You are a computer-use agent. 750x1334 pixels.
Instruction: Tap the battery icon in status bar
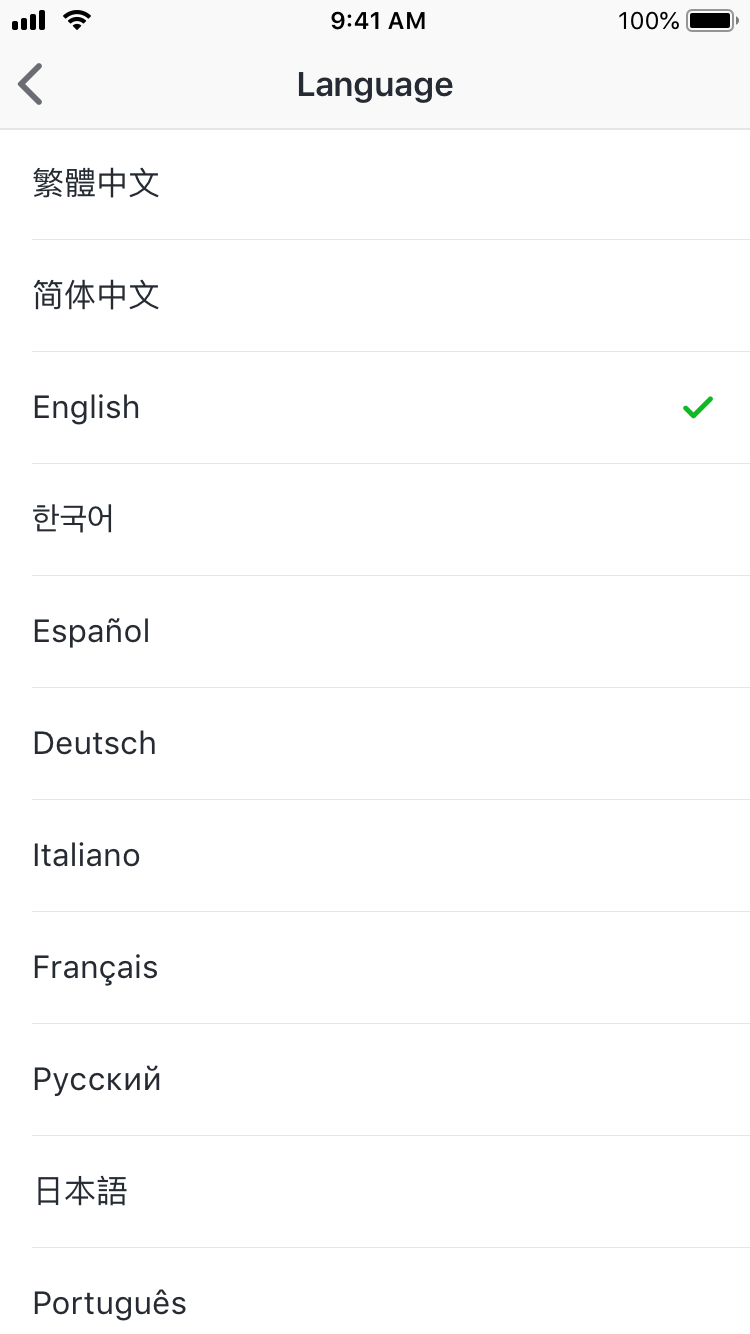(711, 21)
